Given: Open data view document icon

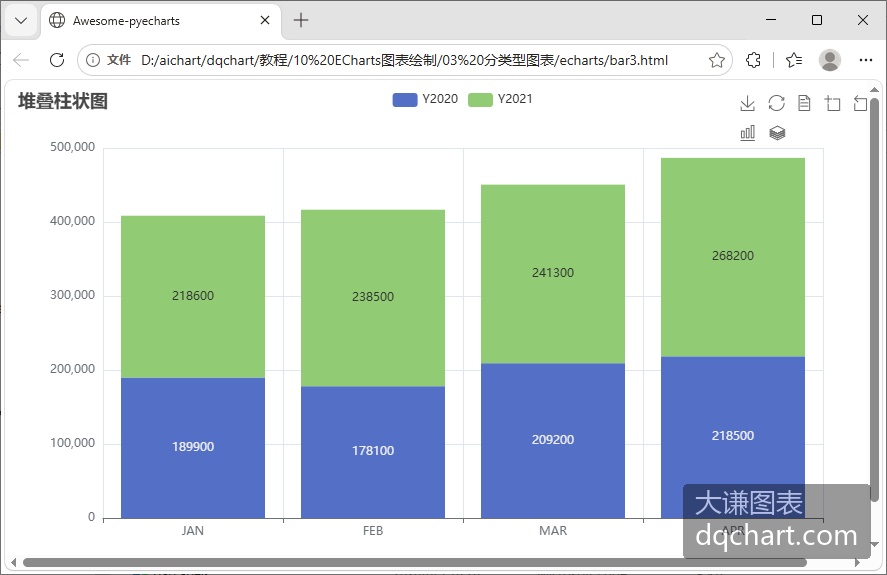Looking at the screenshot, I should click(804, 104).
